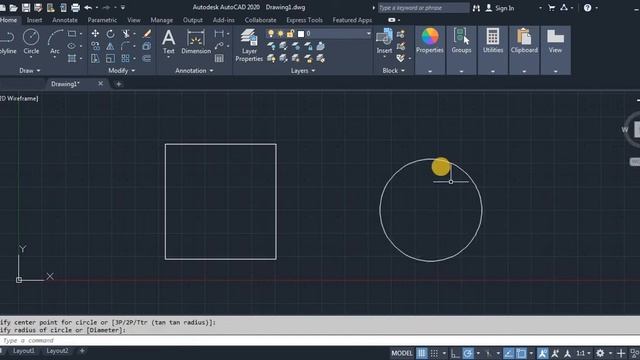
Task: Click the Plot printer icon
Action: tap(76, 7)
